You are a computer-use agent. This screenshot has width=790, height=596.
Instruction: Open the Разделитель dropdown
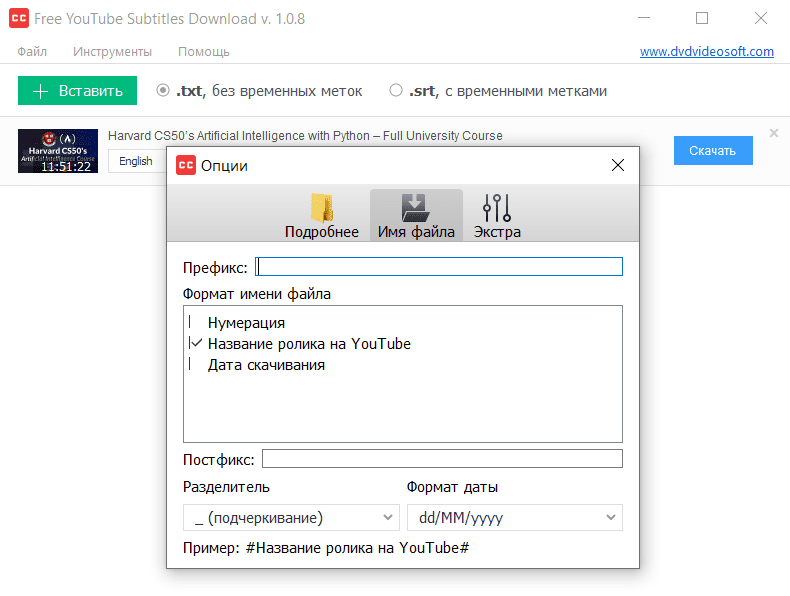pyautogui.click(x=291, y=517)
